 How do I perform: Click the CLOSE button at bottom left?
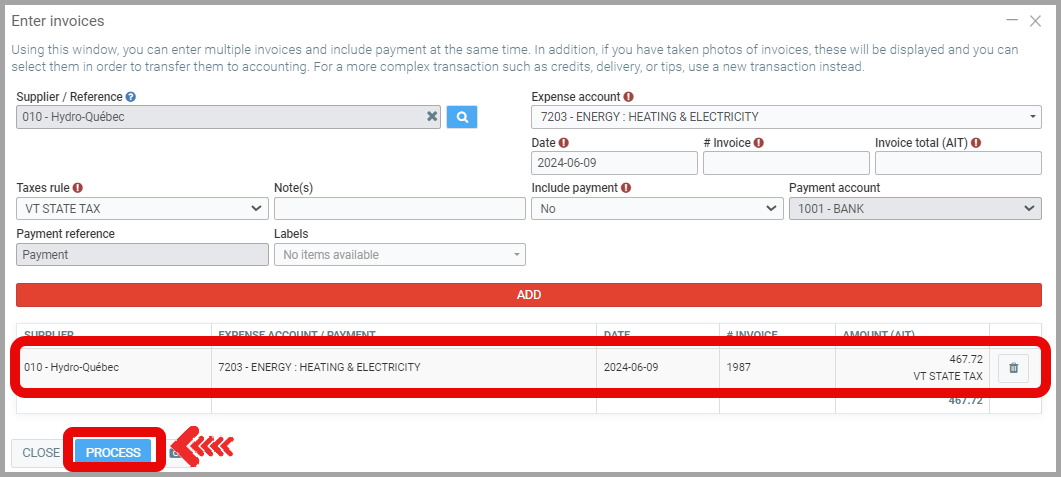point(41,453)
